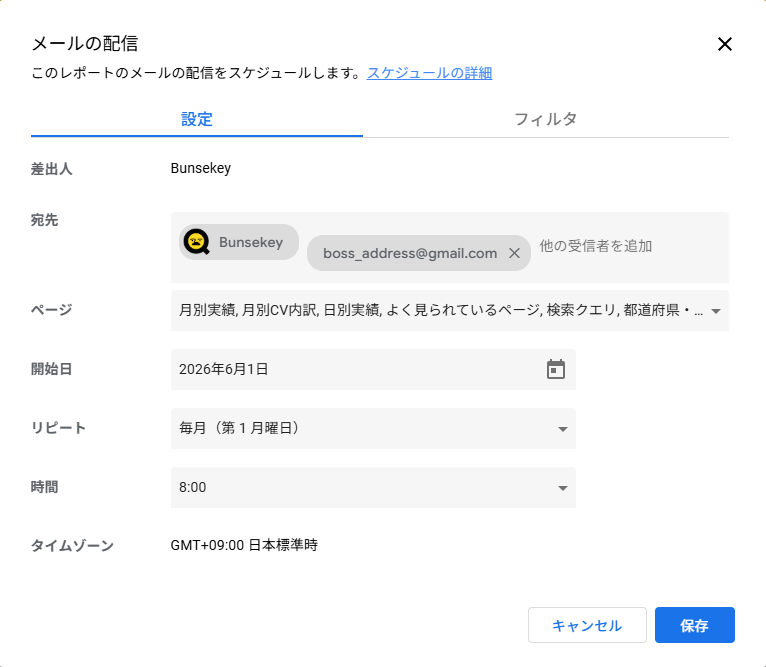Click the 保存 button

(x=695, y=625)
